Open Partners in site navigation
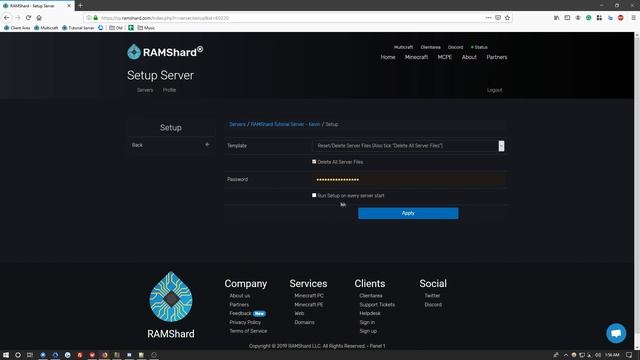The width and height of the screenshot is (640, 360). click(497, 57)
